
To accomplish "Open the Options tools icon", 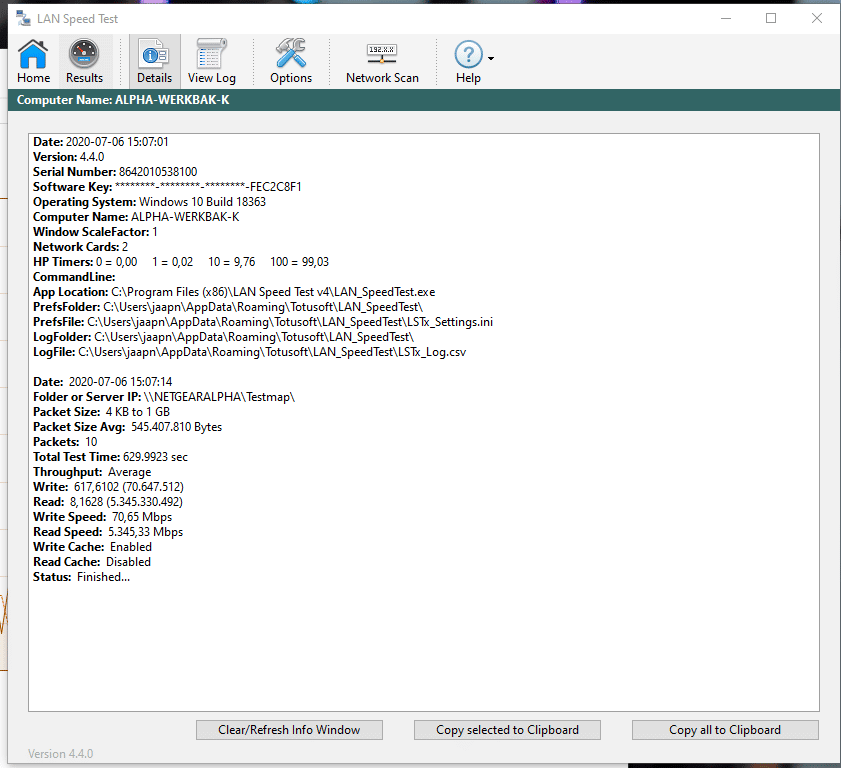I will (291, 61).
